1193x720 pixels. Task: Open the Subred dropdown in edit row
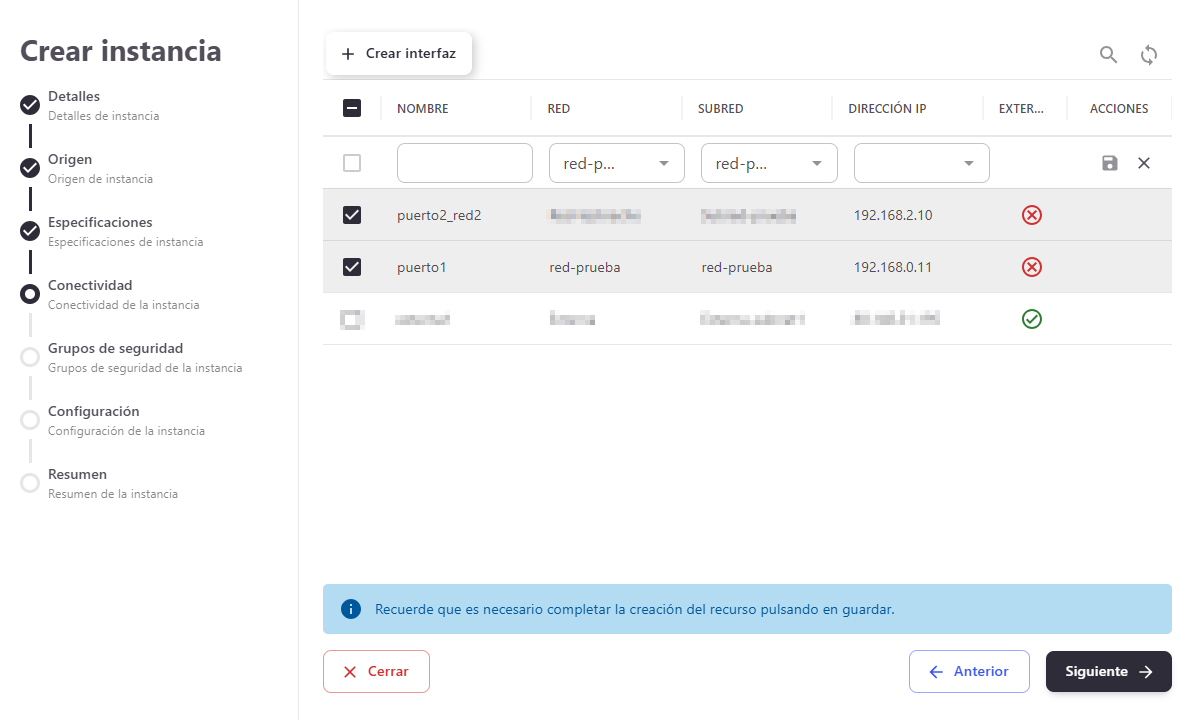tap(768, 163)
